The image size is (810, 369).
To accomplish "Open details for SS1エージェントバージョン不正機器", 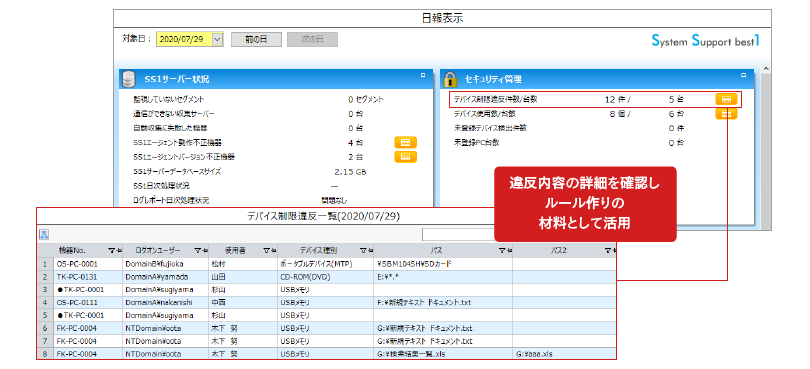I will pos(406,157).
